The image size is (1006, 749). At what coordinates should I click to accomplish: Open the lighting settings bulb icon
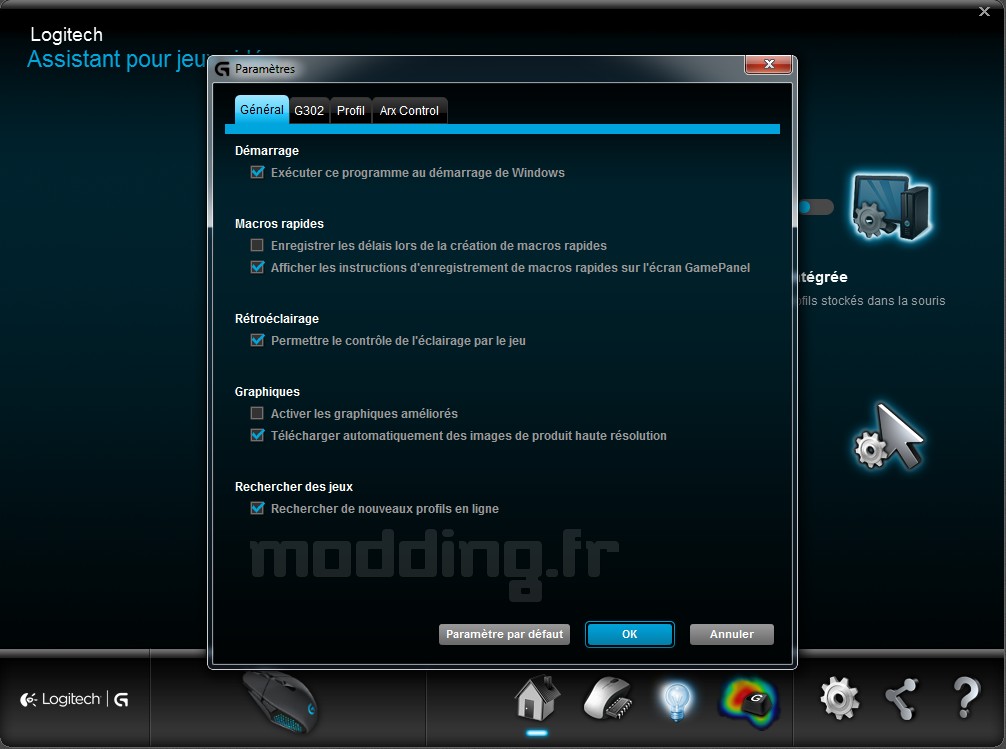click(677, 701)
